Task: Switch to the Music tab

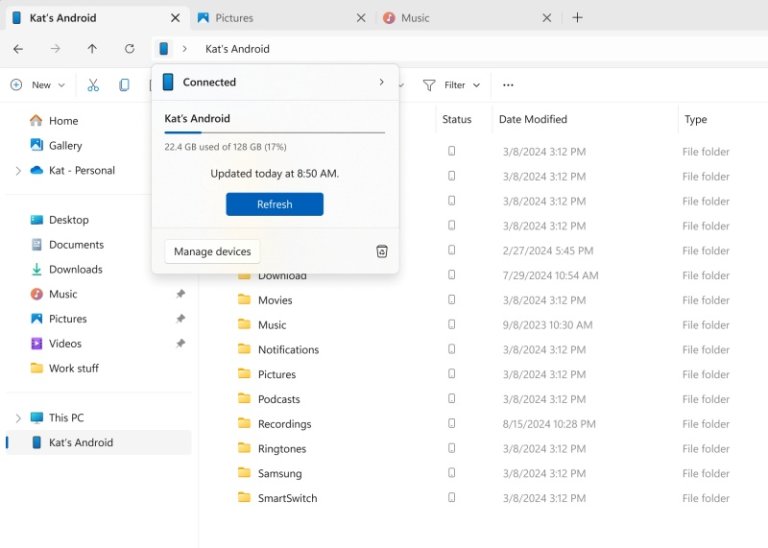Action: coord(468,18)
